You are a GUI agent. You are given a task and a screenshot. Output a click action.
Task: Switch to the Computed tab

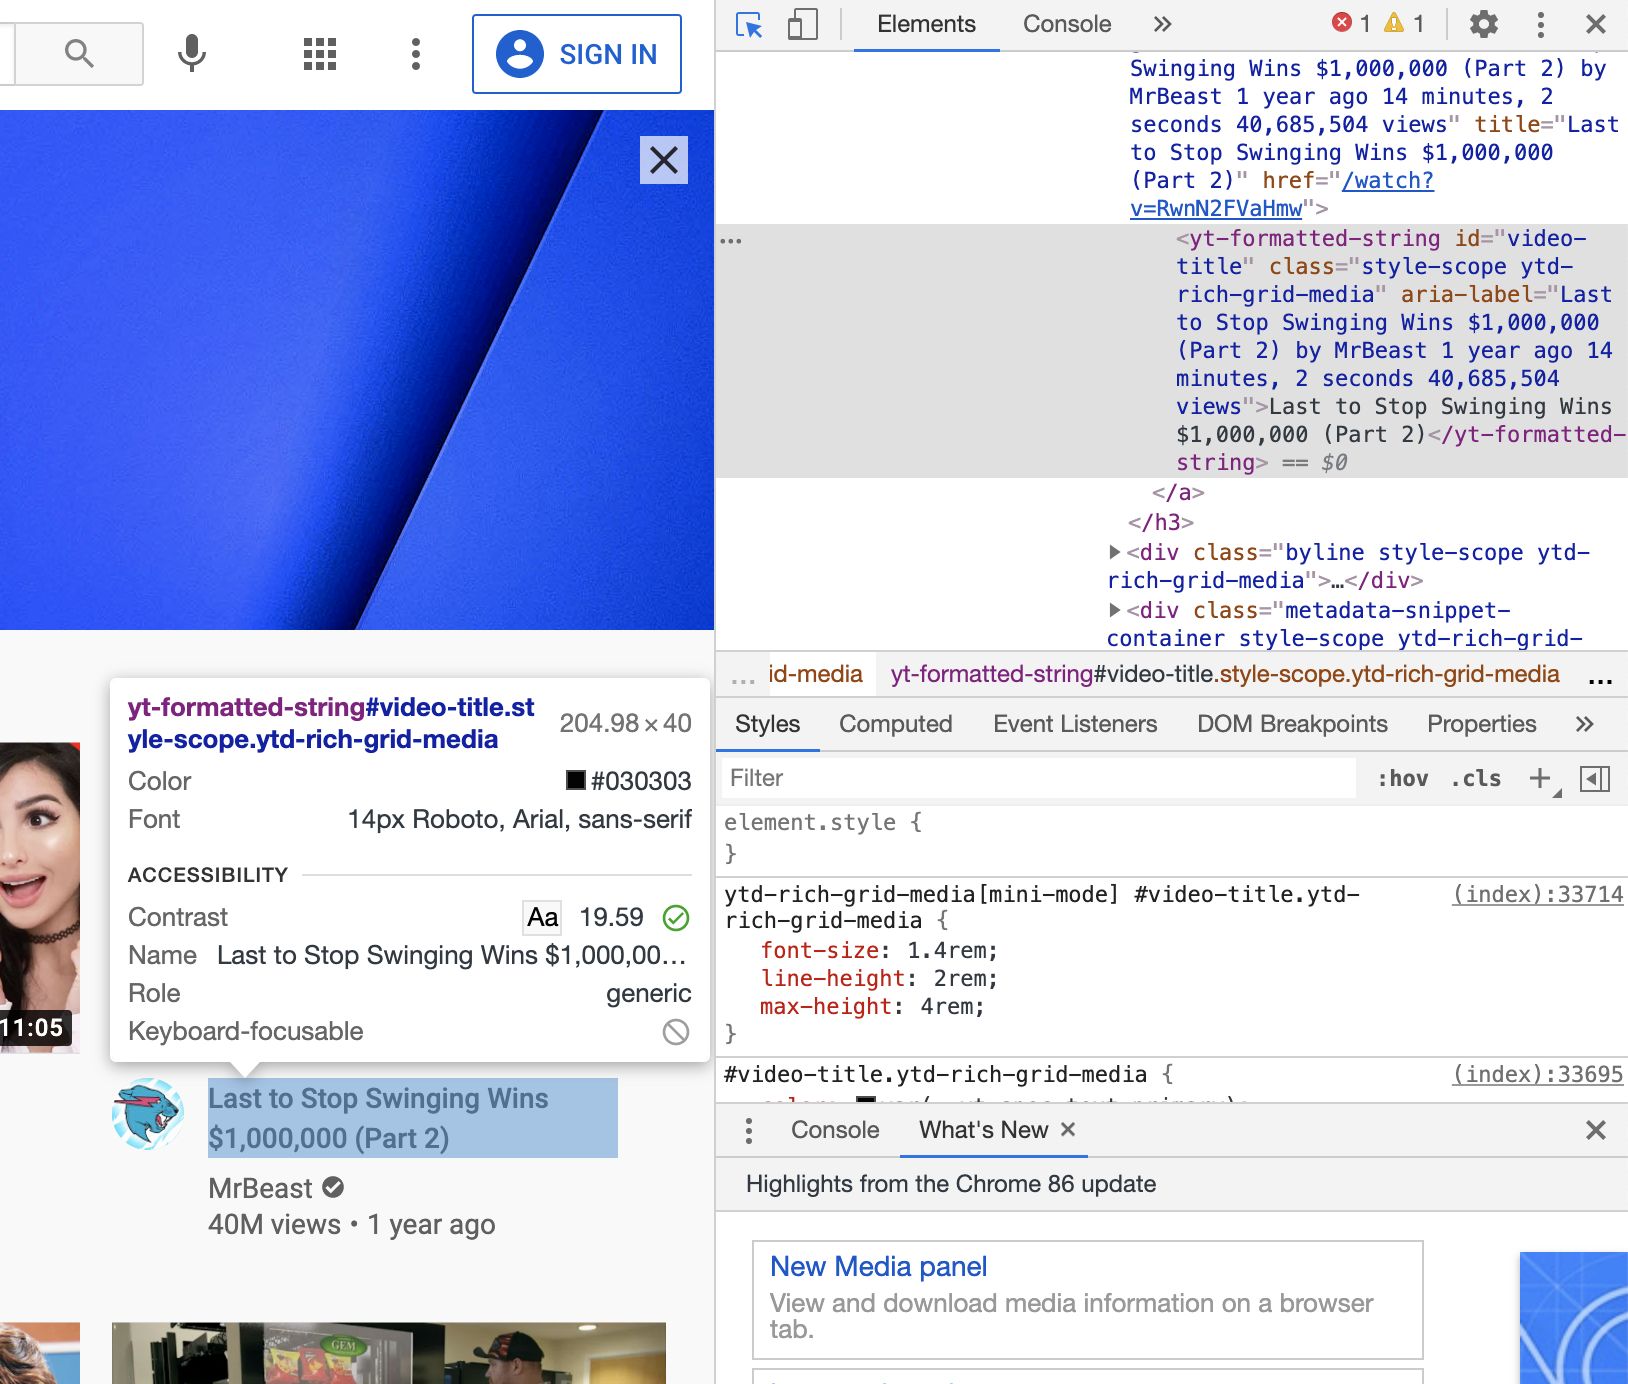(x=895, y=724)
